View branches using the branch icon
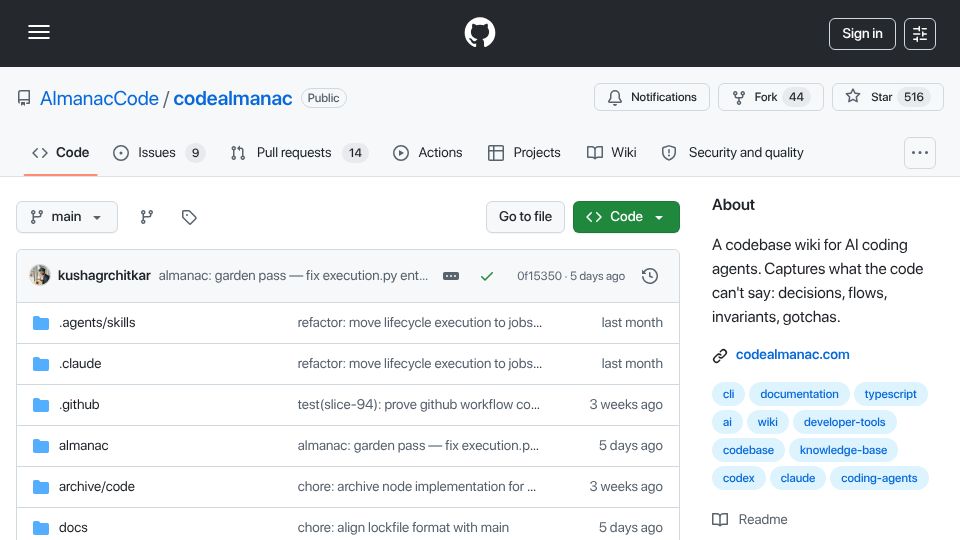 (x=146, y=217)
